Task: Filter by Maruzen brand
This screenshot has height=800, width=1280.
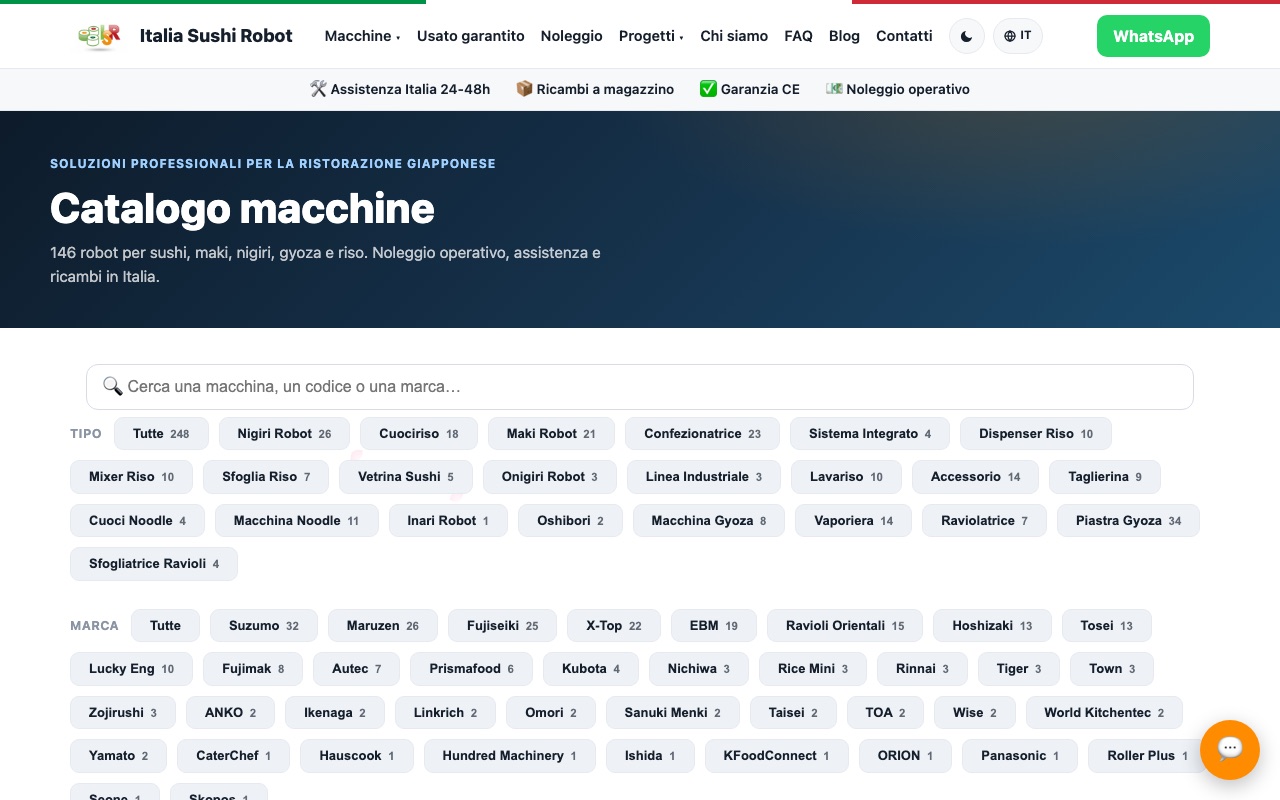Action: [383, 626]
